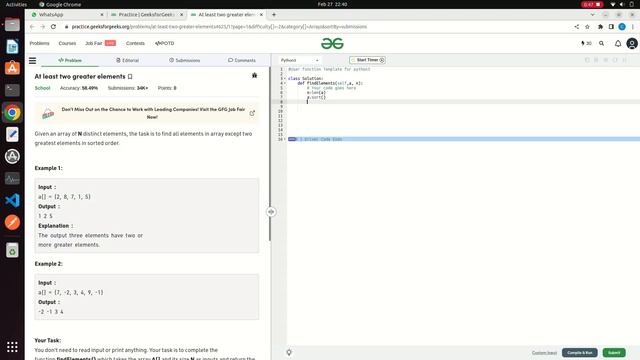Image resolution: width=640 pixels, height=360 pixels.
Task: Open Files from the Ubuntu dock
Action: pyautogui.click(x=12, y=24)
